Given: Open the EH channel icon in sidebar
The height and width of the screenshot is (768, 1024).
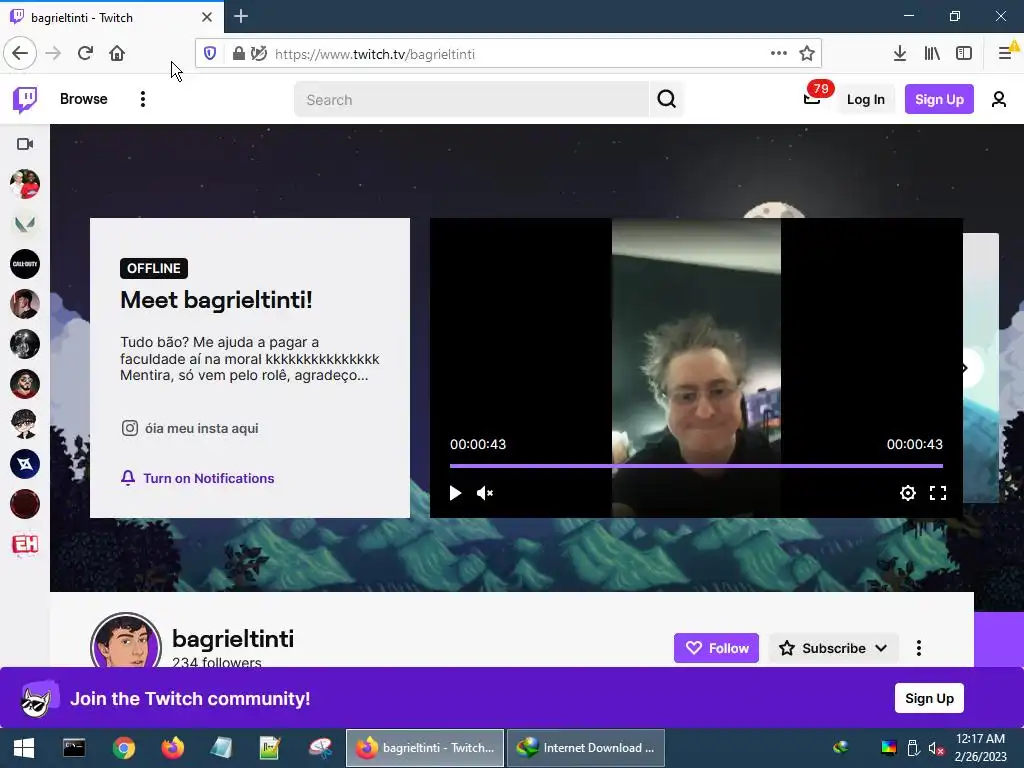Looking at the screenshot, I should 25,544.
